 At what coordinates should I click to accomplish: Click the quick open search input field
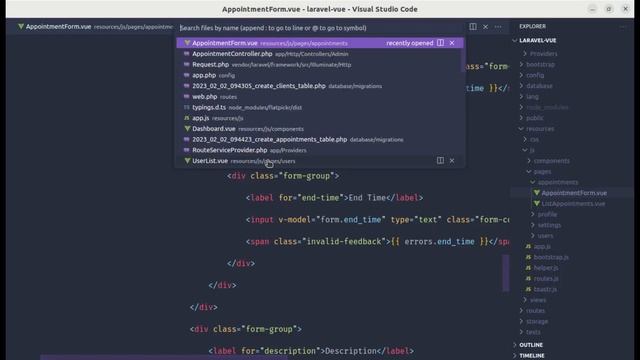[320, 28]
